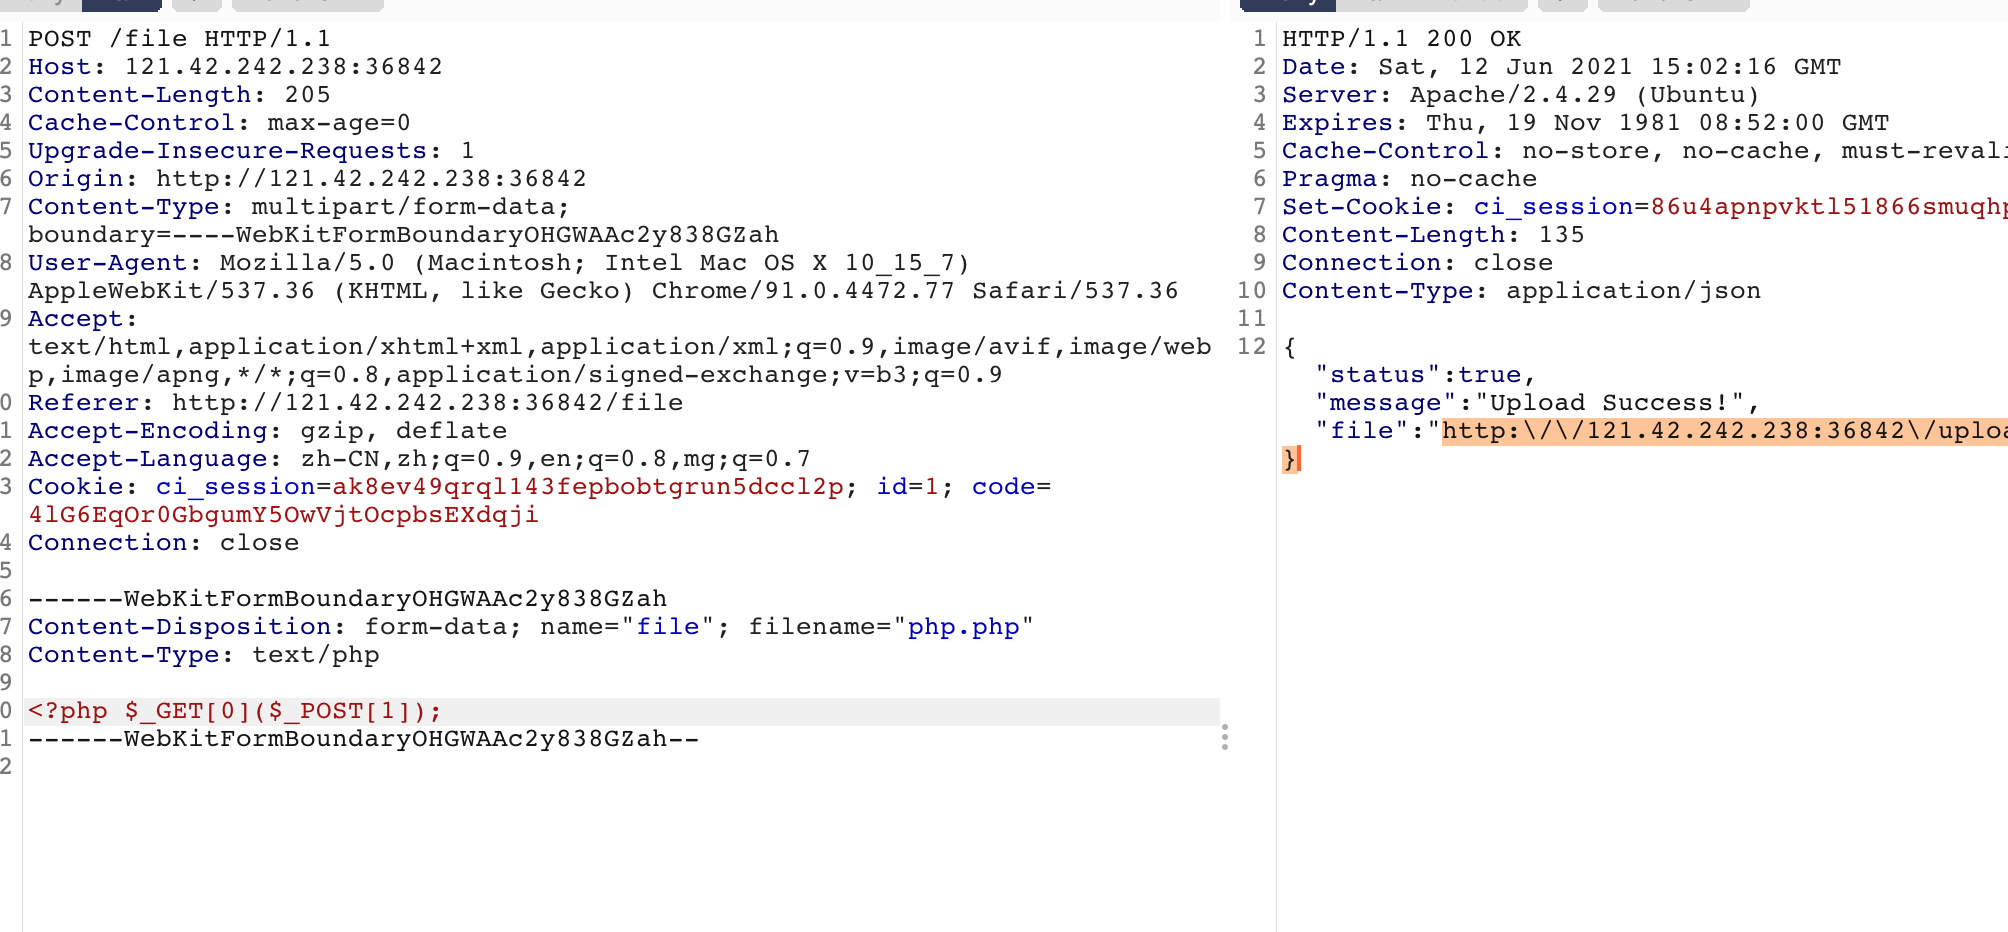
Task: Select the Expires Thu, 19 Nov 1981 header
Action: click(x=1585, y=123)
